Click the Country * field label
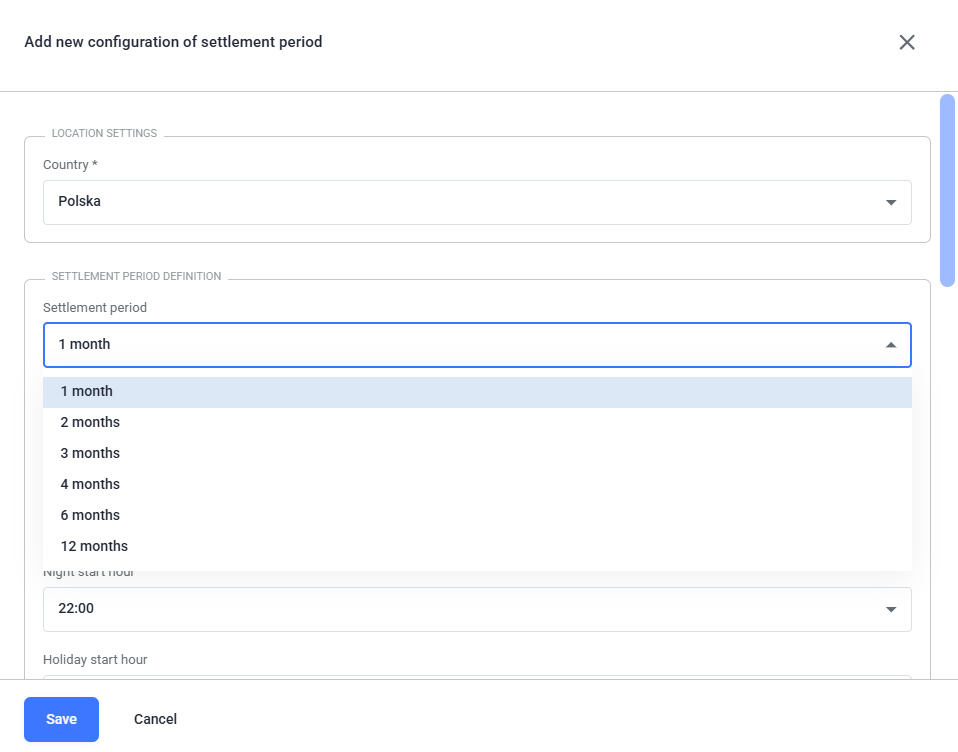Viewport: 958px width, 752px height. [x=70, y=165]
